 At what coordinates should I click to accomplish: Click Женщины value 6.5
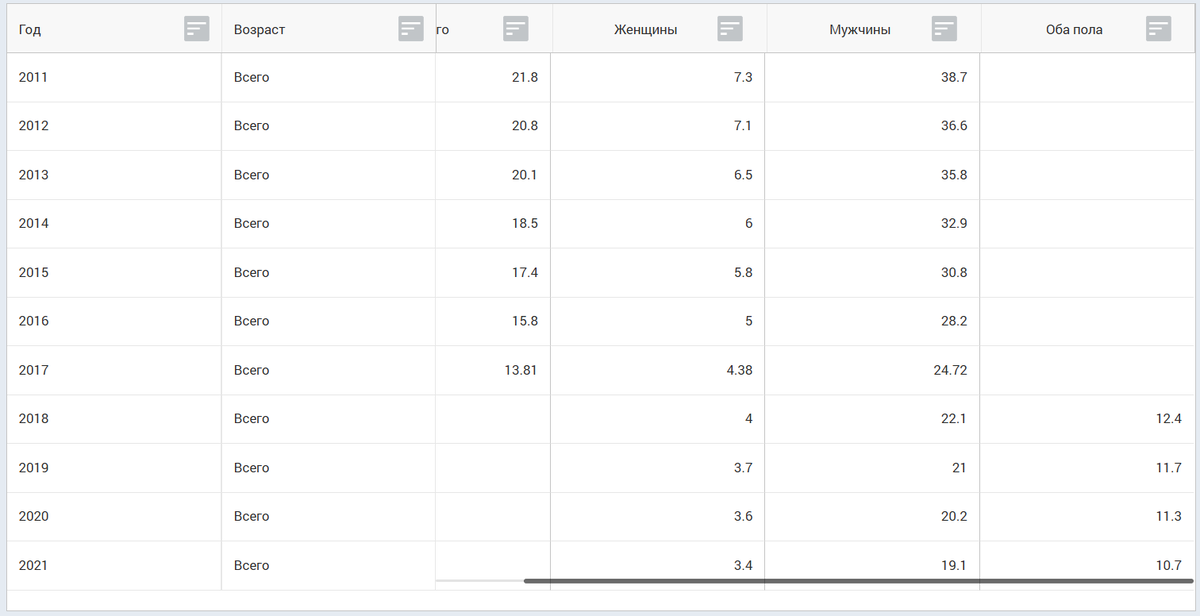tap(743, 175)
